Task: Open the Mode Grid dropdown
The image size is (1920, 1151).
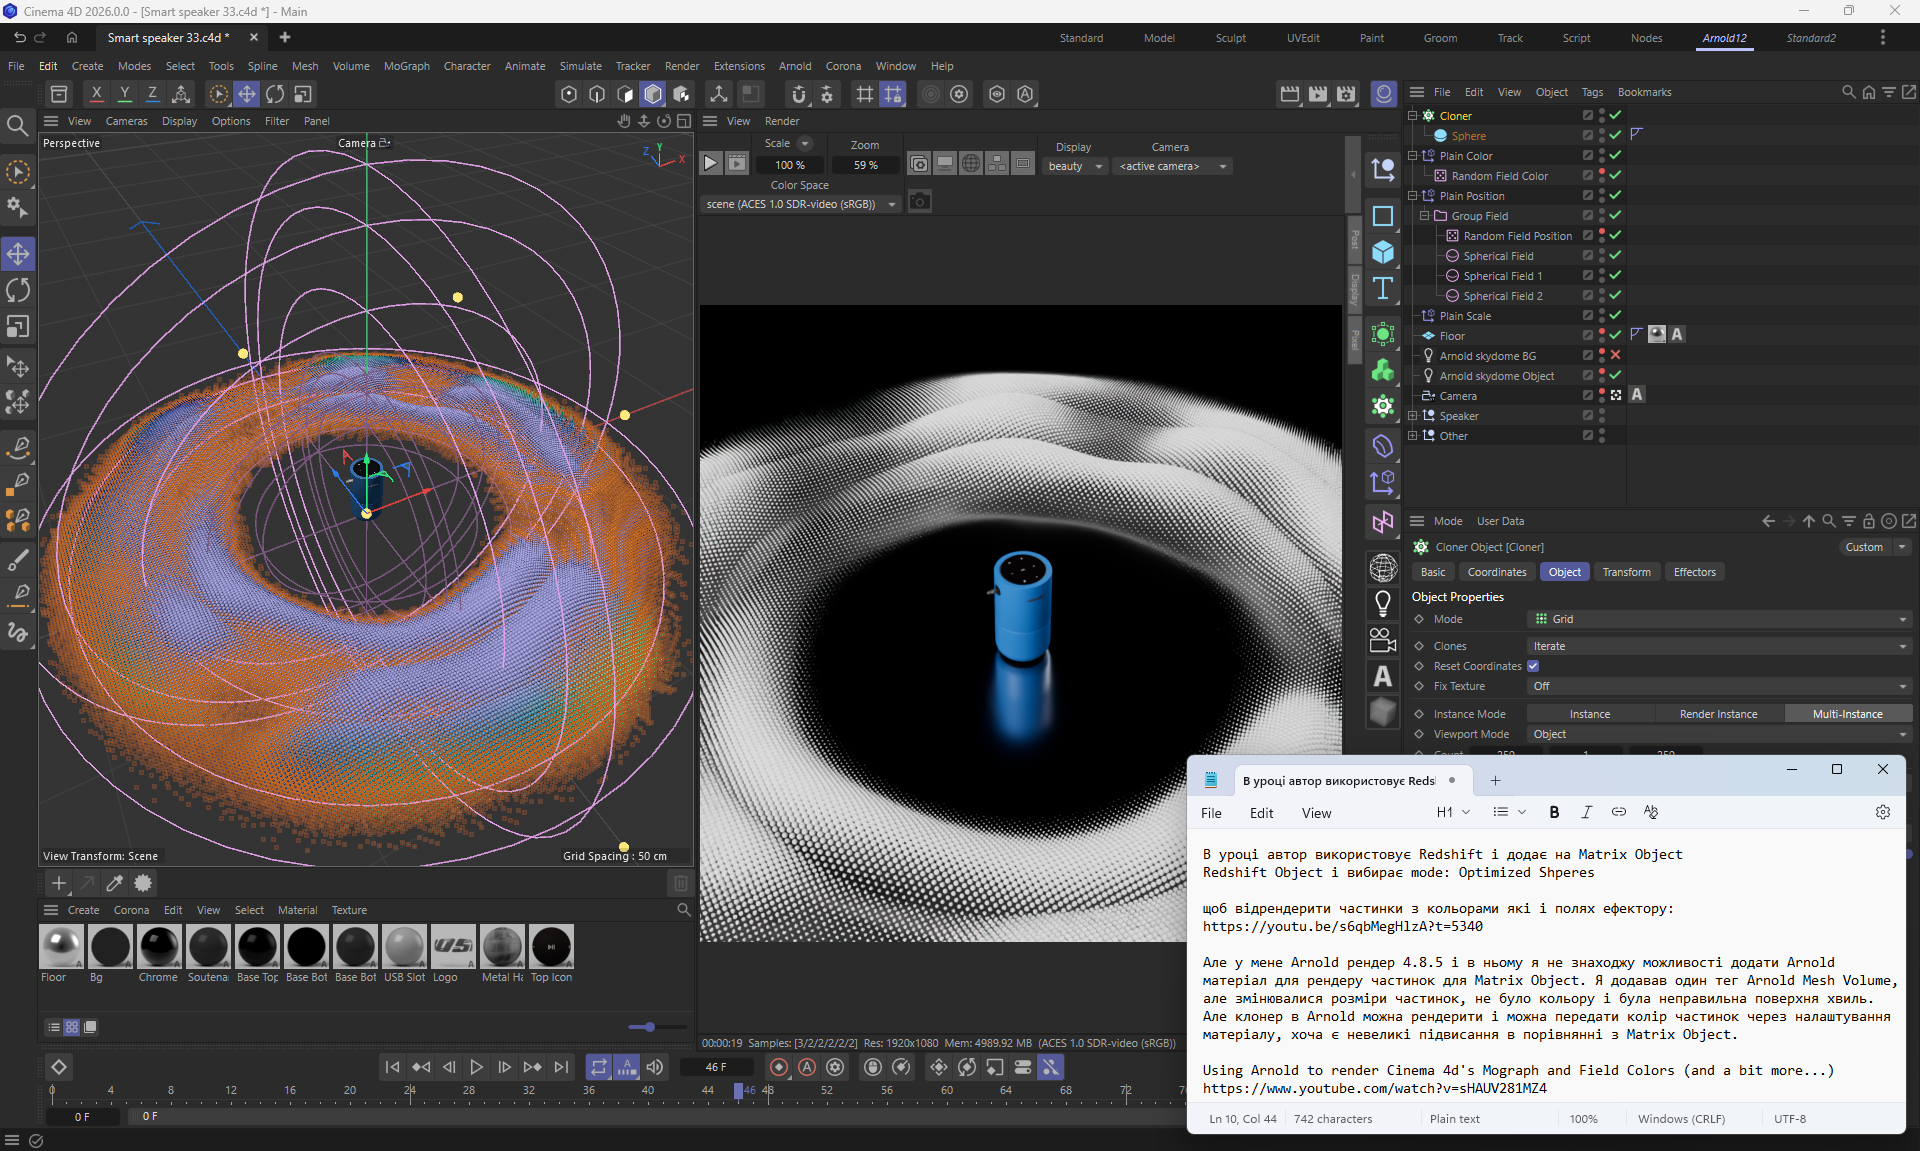Action: [1718, 619]
